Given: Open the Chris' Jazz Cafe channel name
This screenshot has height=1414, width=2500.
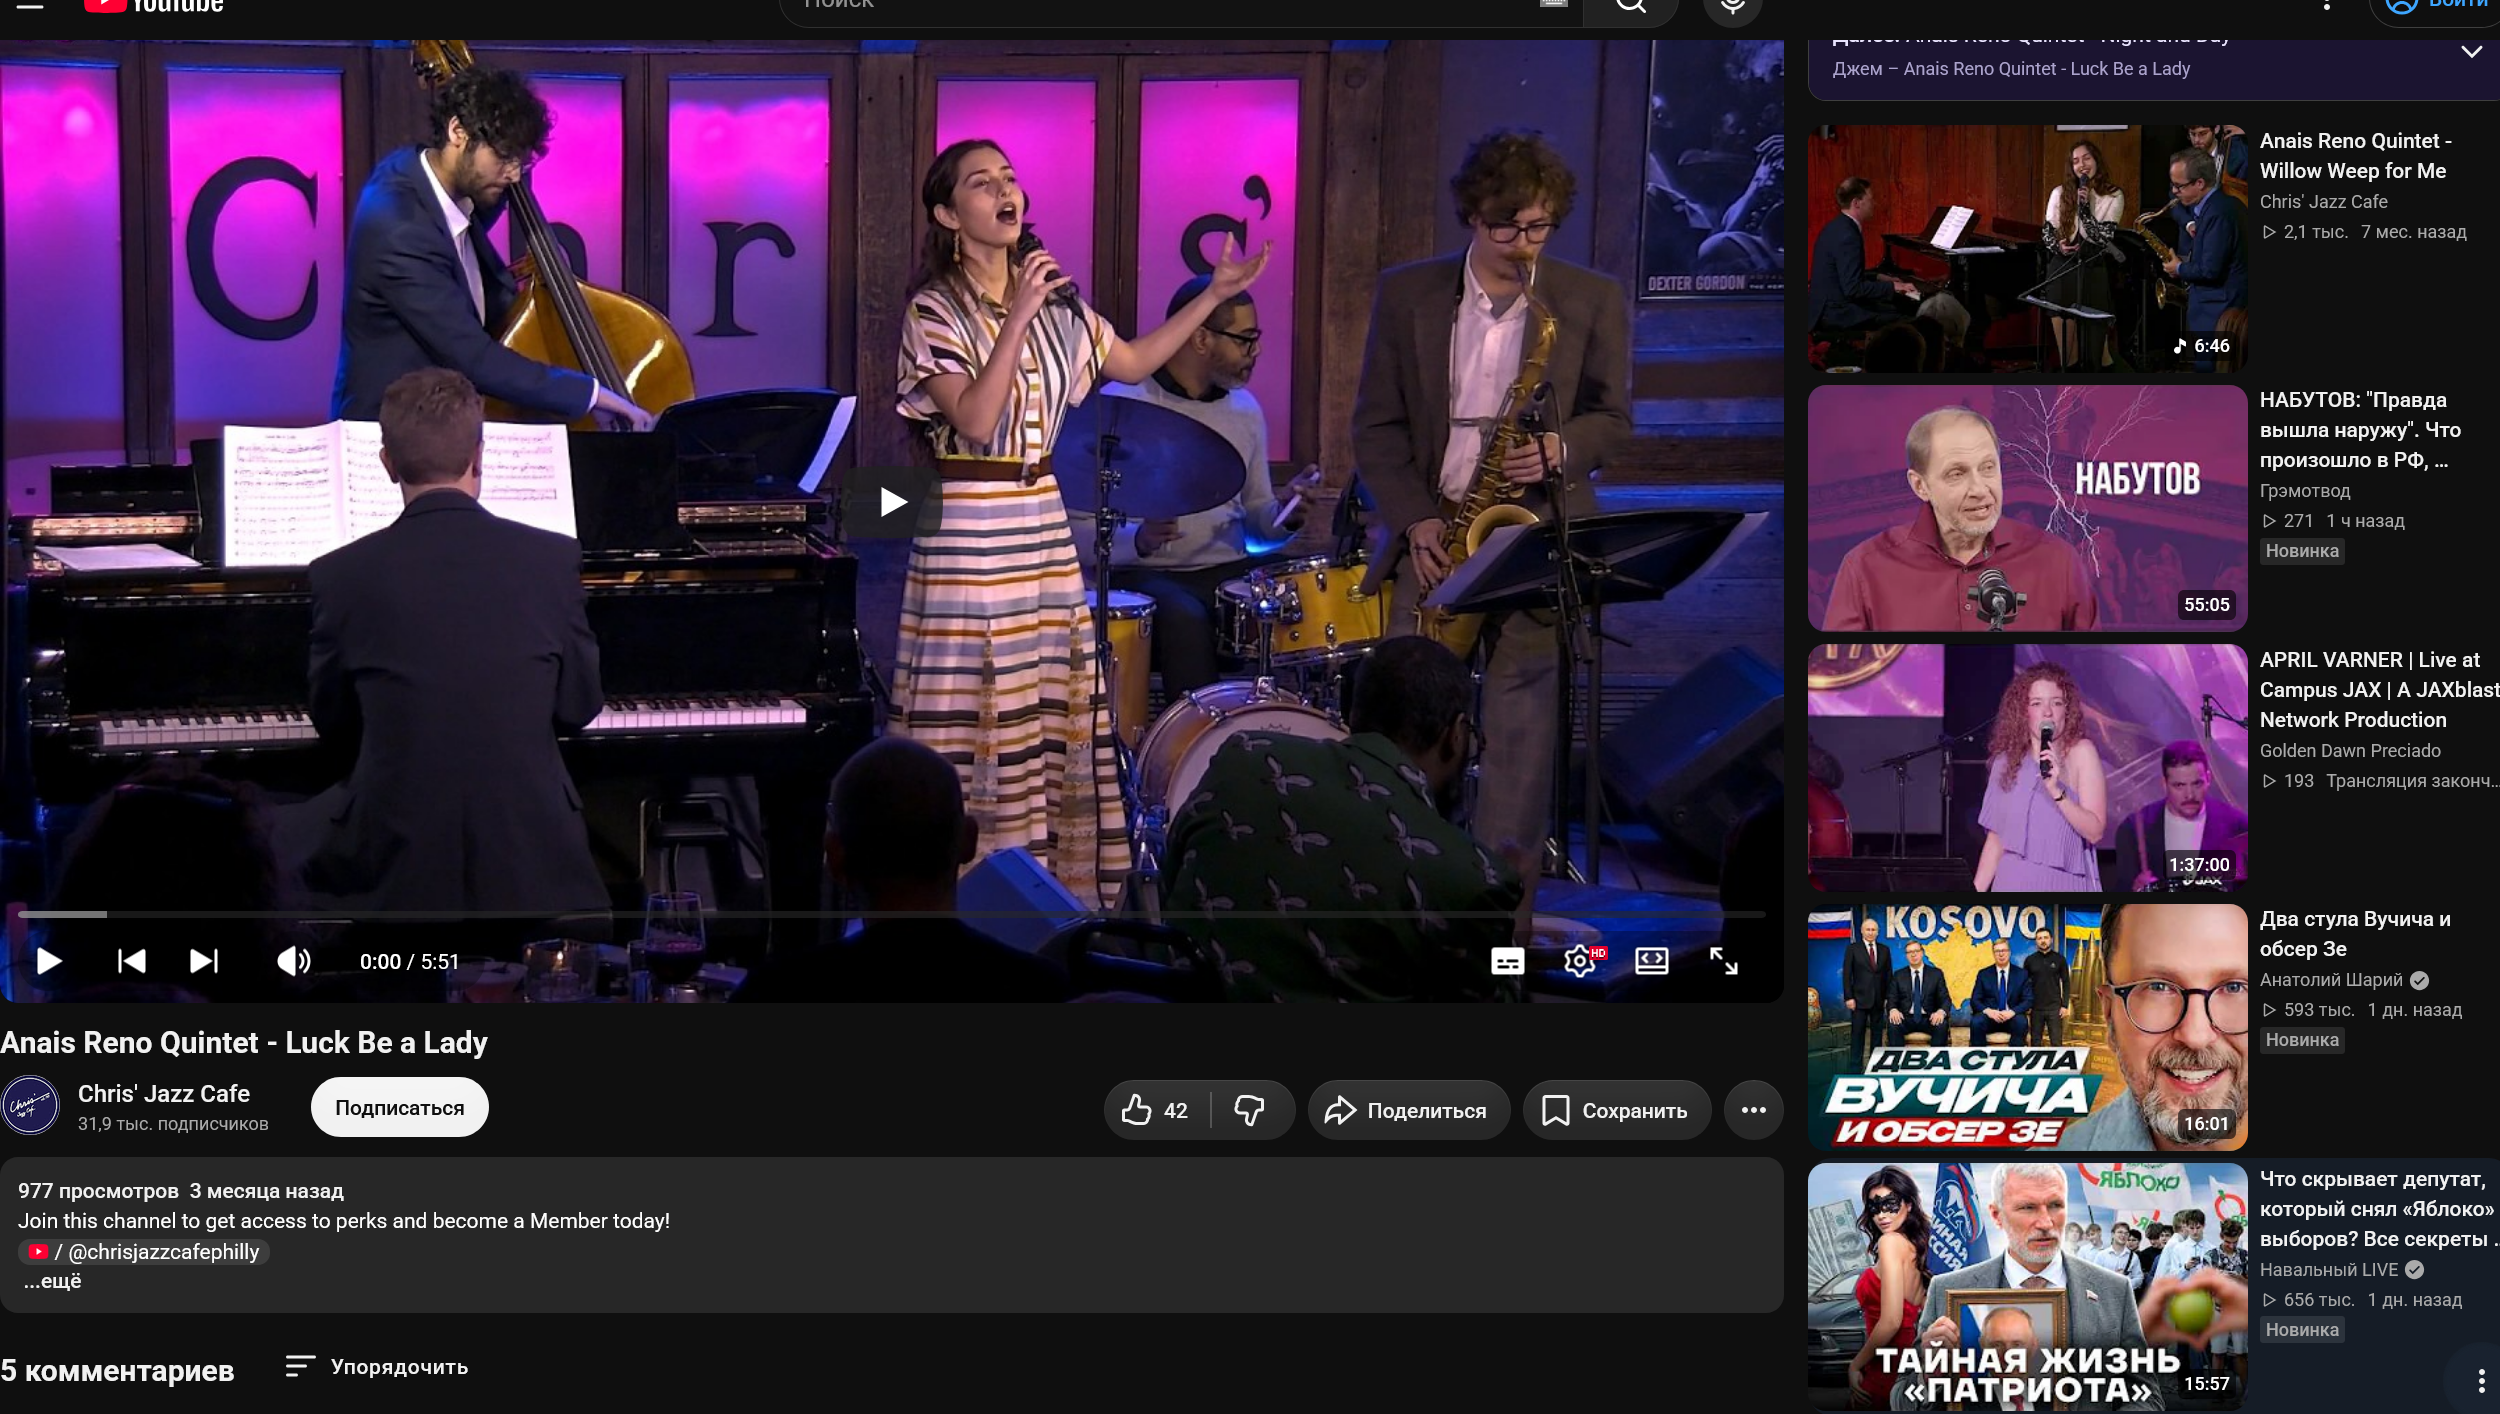Looking at the screenshot, I should tap(164, 1094).
